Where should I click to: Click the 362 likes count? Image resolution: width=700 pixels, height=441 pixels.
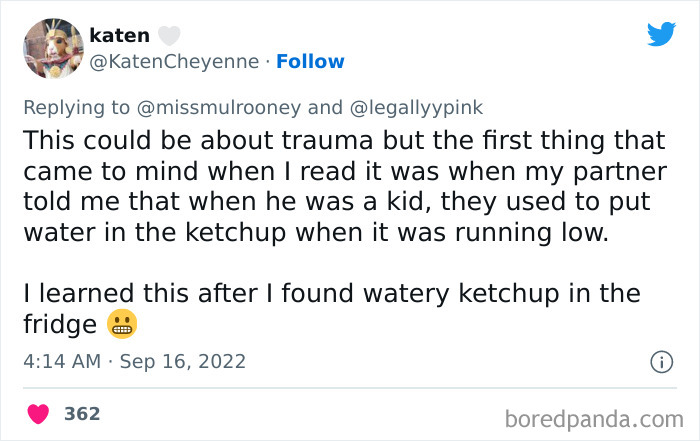coord(82,414)
